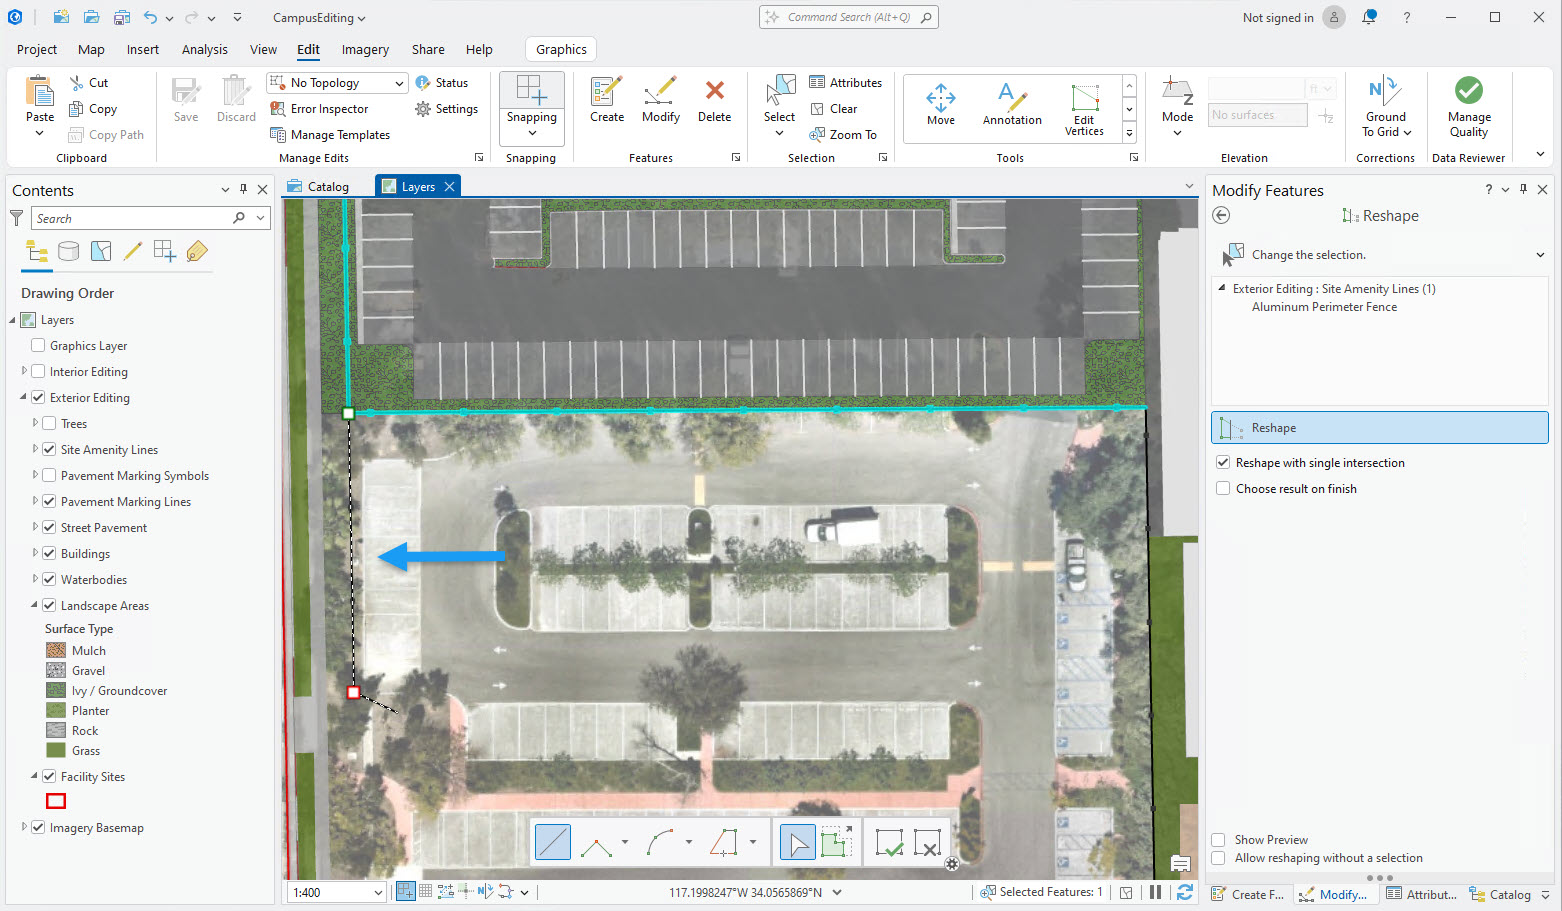
Task: Click the red Facility Sites symbol swatch
Action: point(56,801)
